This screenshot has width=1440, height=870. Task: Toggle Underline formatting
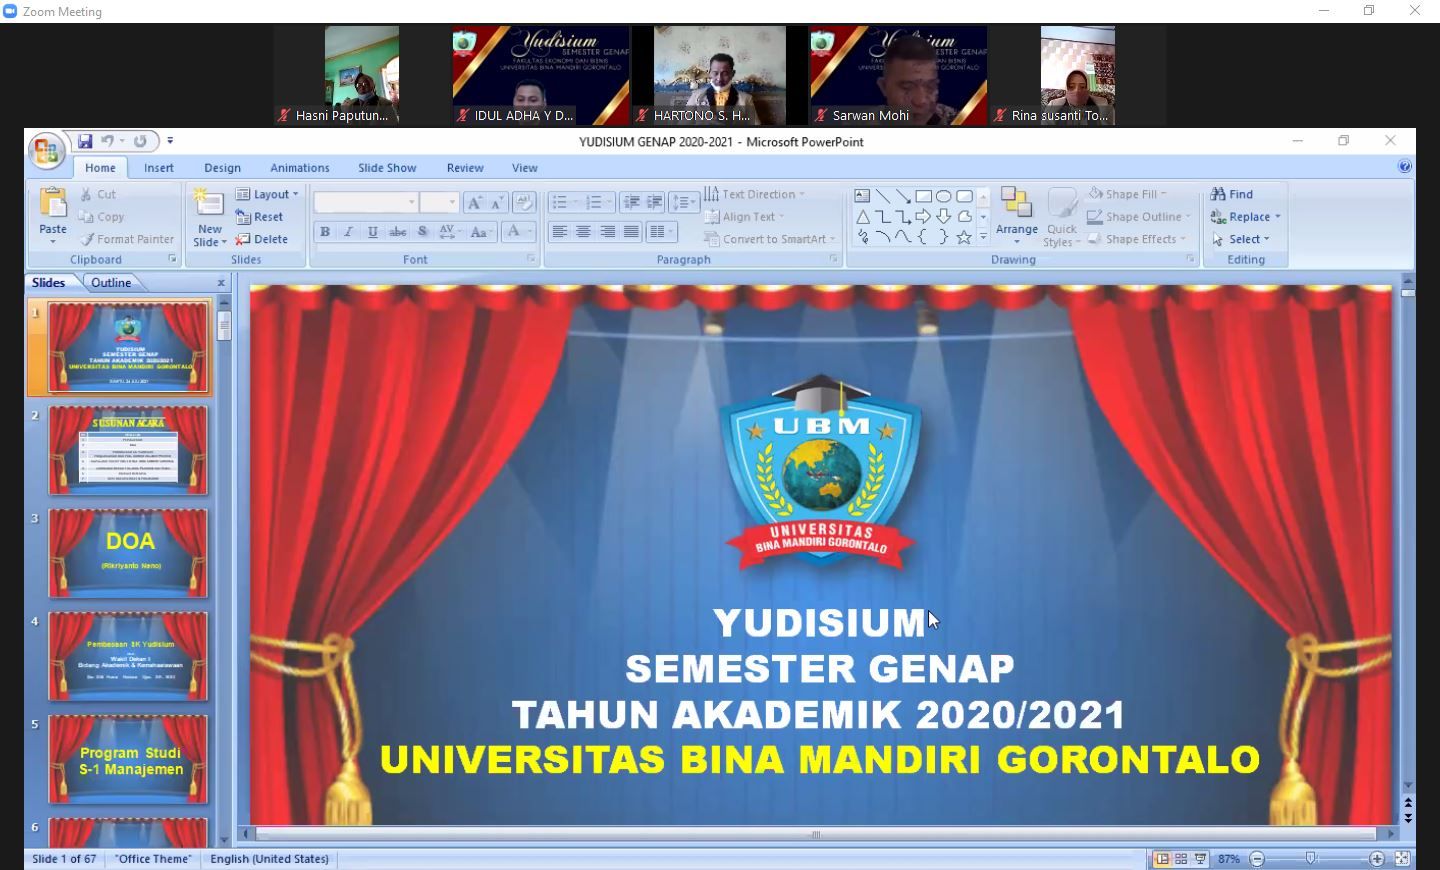click(373, 232)
